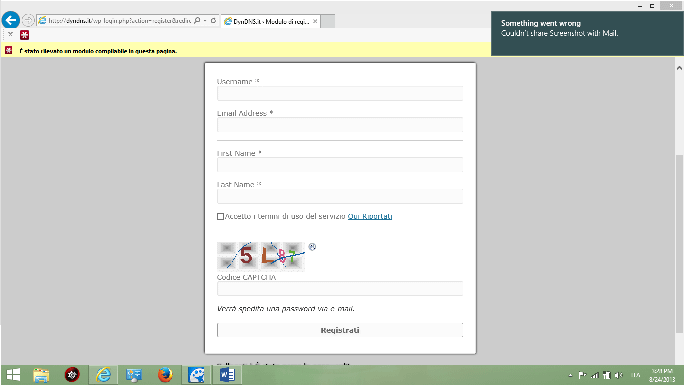Close the DynDNS.it tab
This screenshot has height=385, width=684.
coord(315,21)
